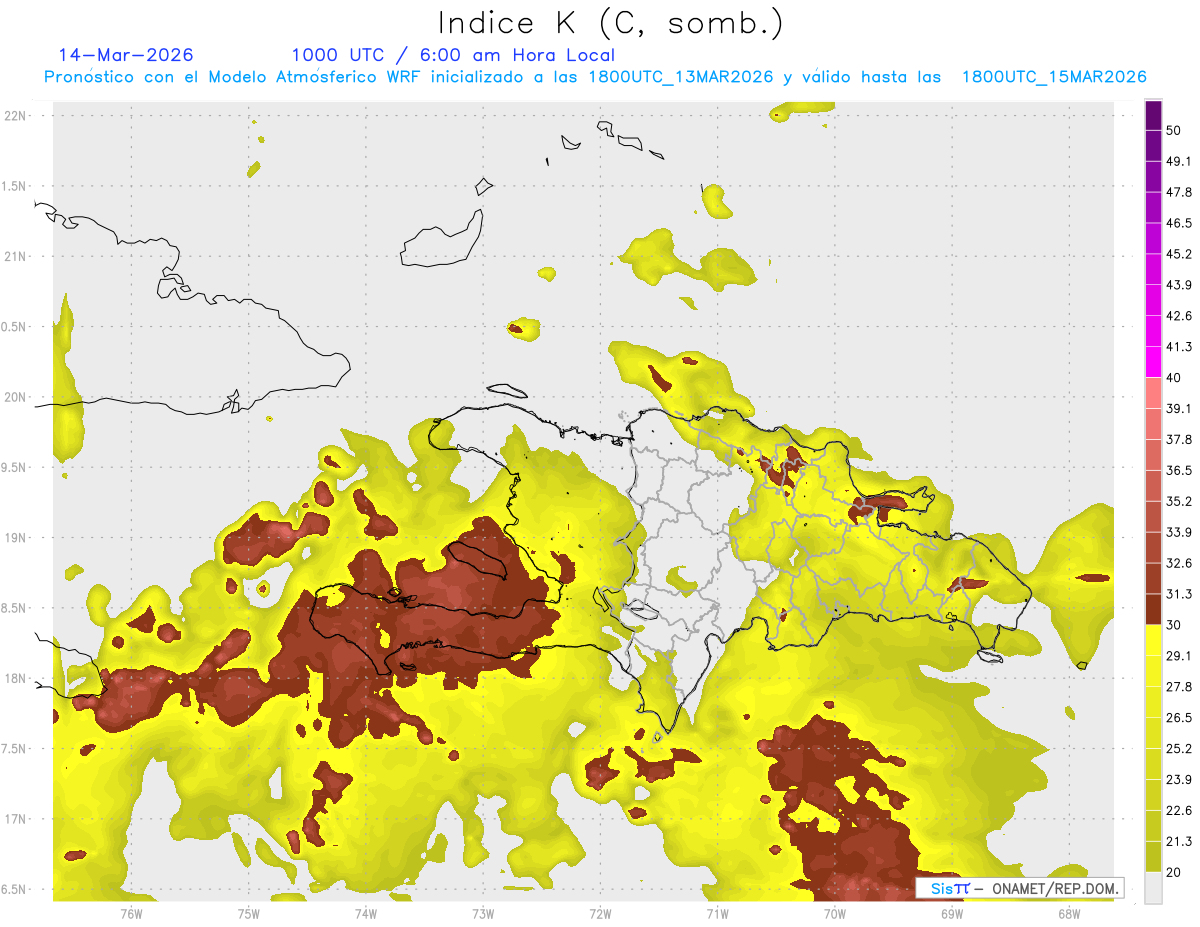The width and height of the screenshot is (1200, 927).
Task: Pick the dark purple swatch above 50
Action: pos(1153,115)
